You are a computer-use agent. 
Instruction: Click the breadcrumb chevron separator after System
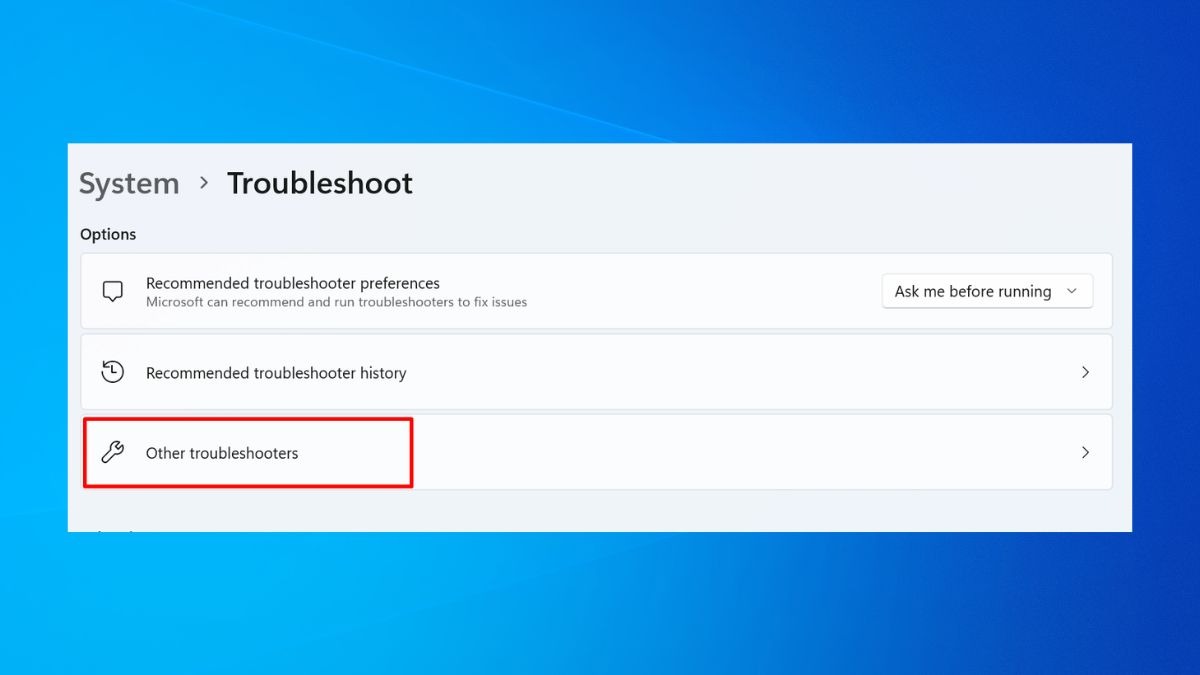(204, 183)
